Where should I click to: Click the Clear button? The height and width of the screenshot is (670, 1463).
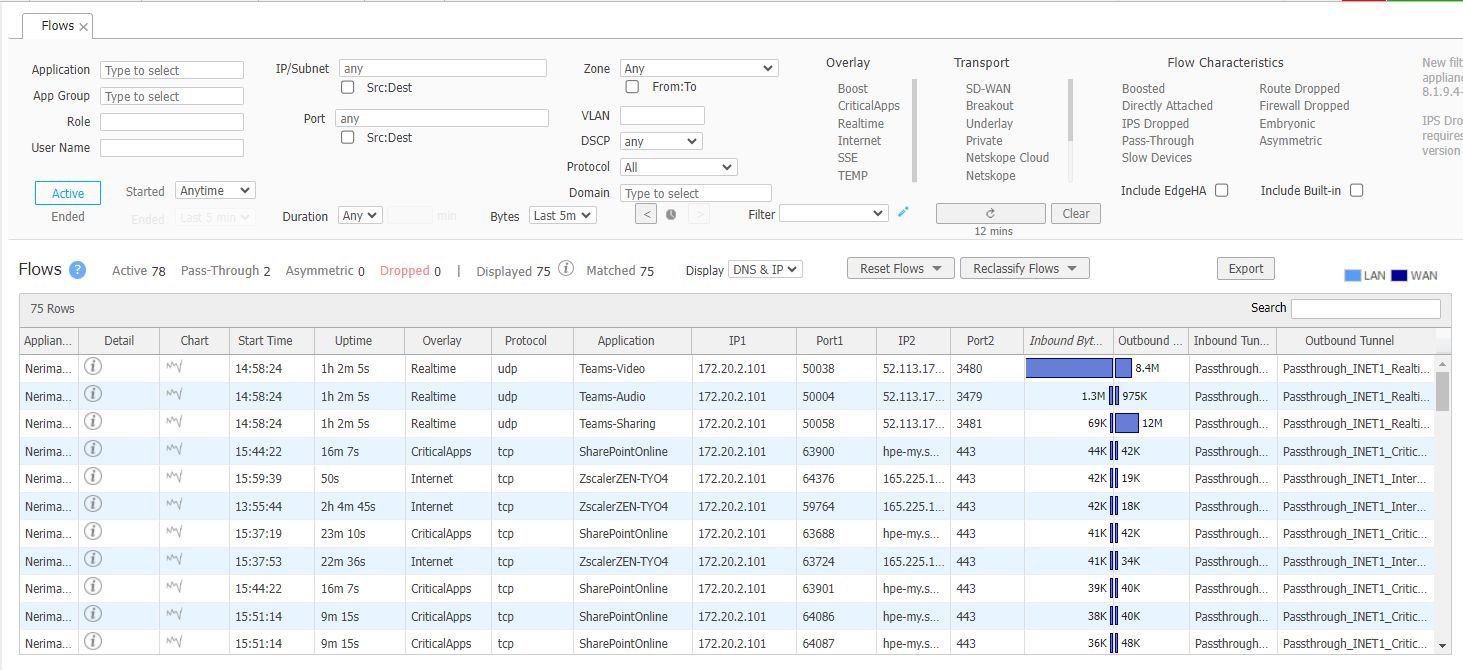tap(1076, 213)
